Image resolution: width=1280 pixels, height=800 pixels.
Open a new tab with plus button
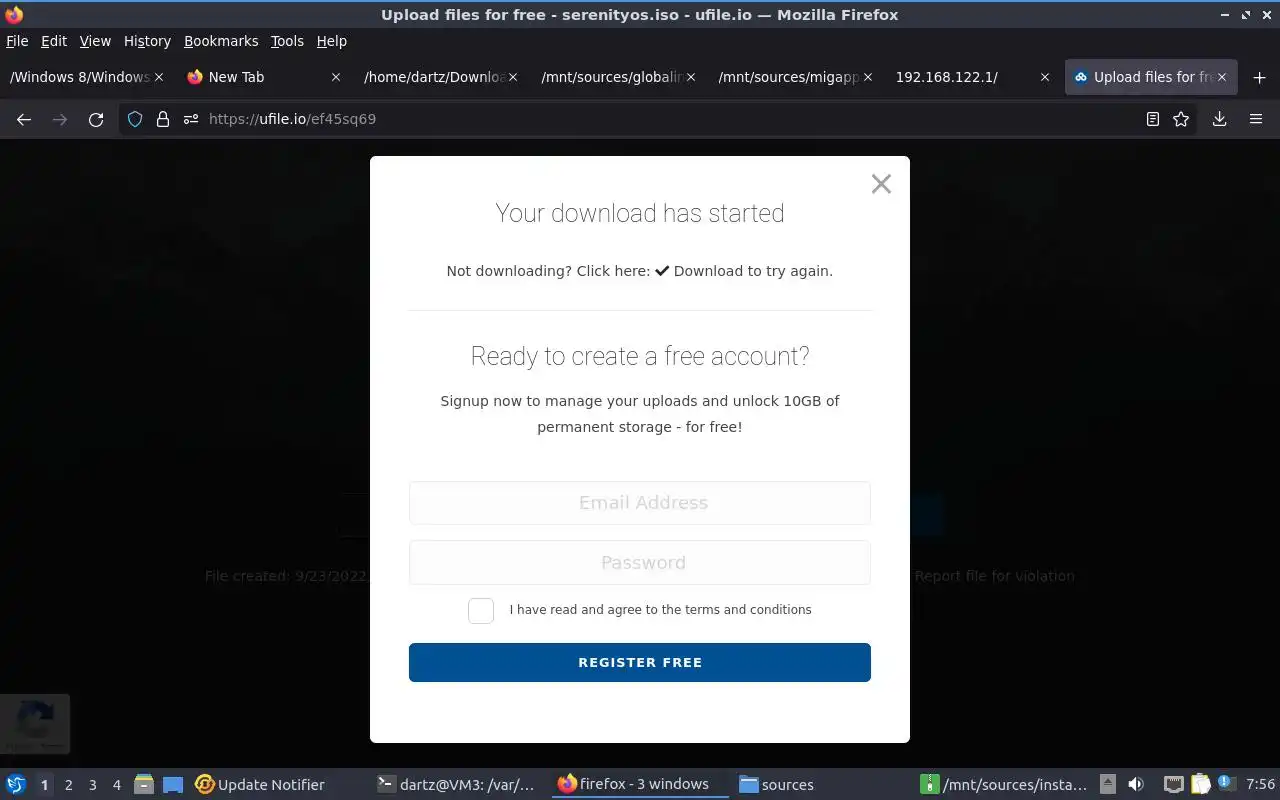pyautogui.click(x=1260, y=77)
